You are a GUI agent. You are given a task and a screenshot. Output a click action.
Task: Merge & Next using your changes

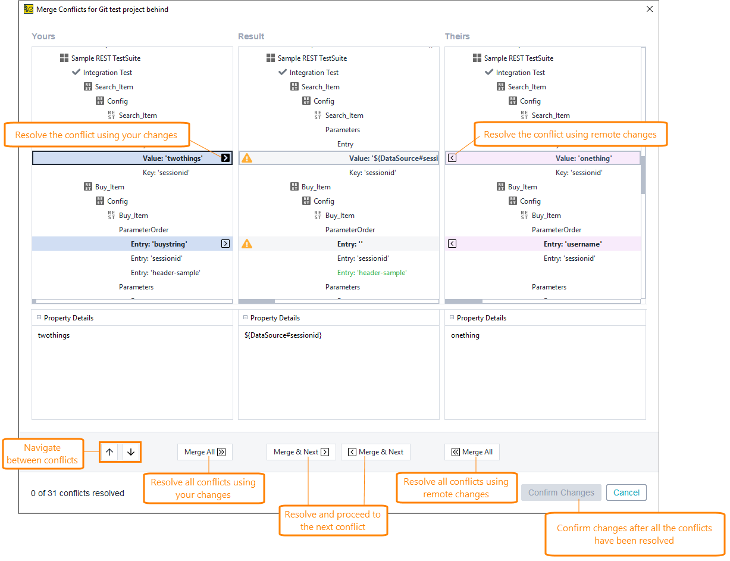click(x=301, y=452)
